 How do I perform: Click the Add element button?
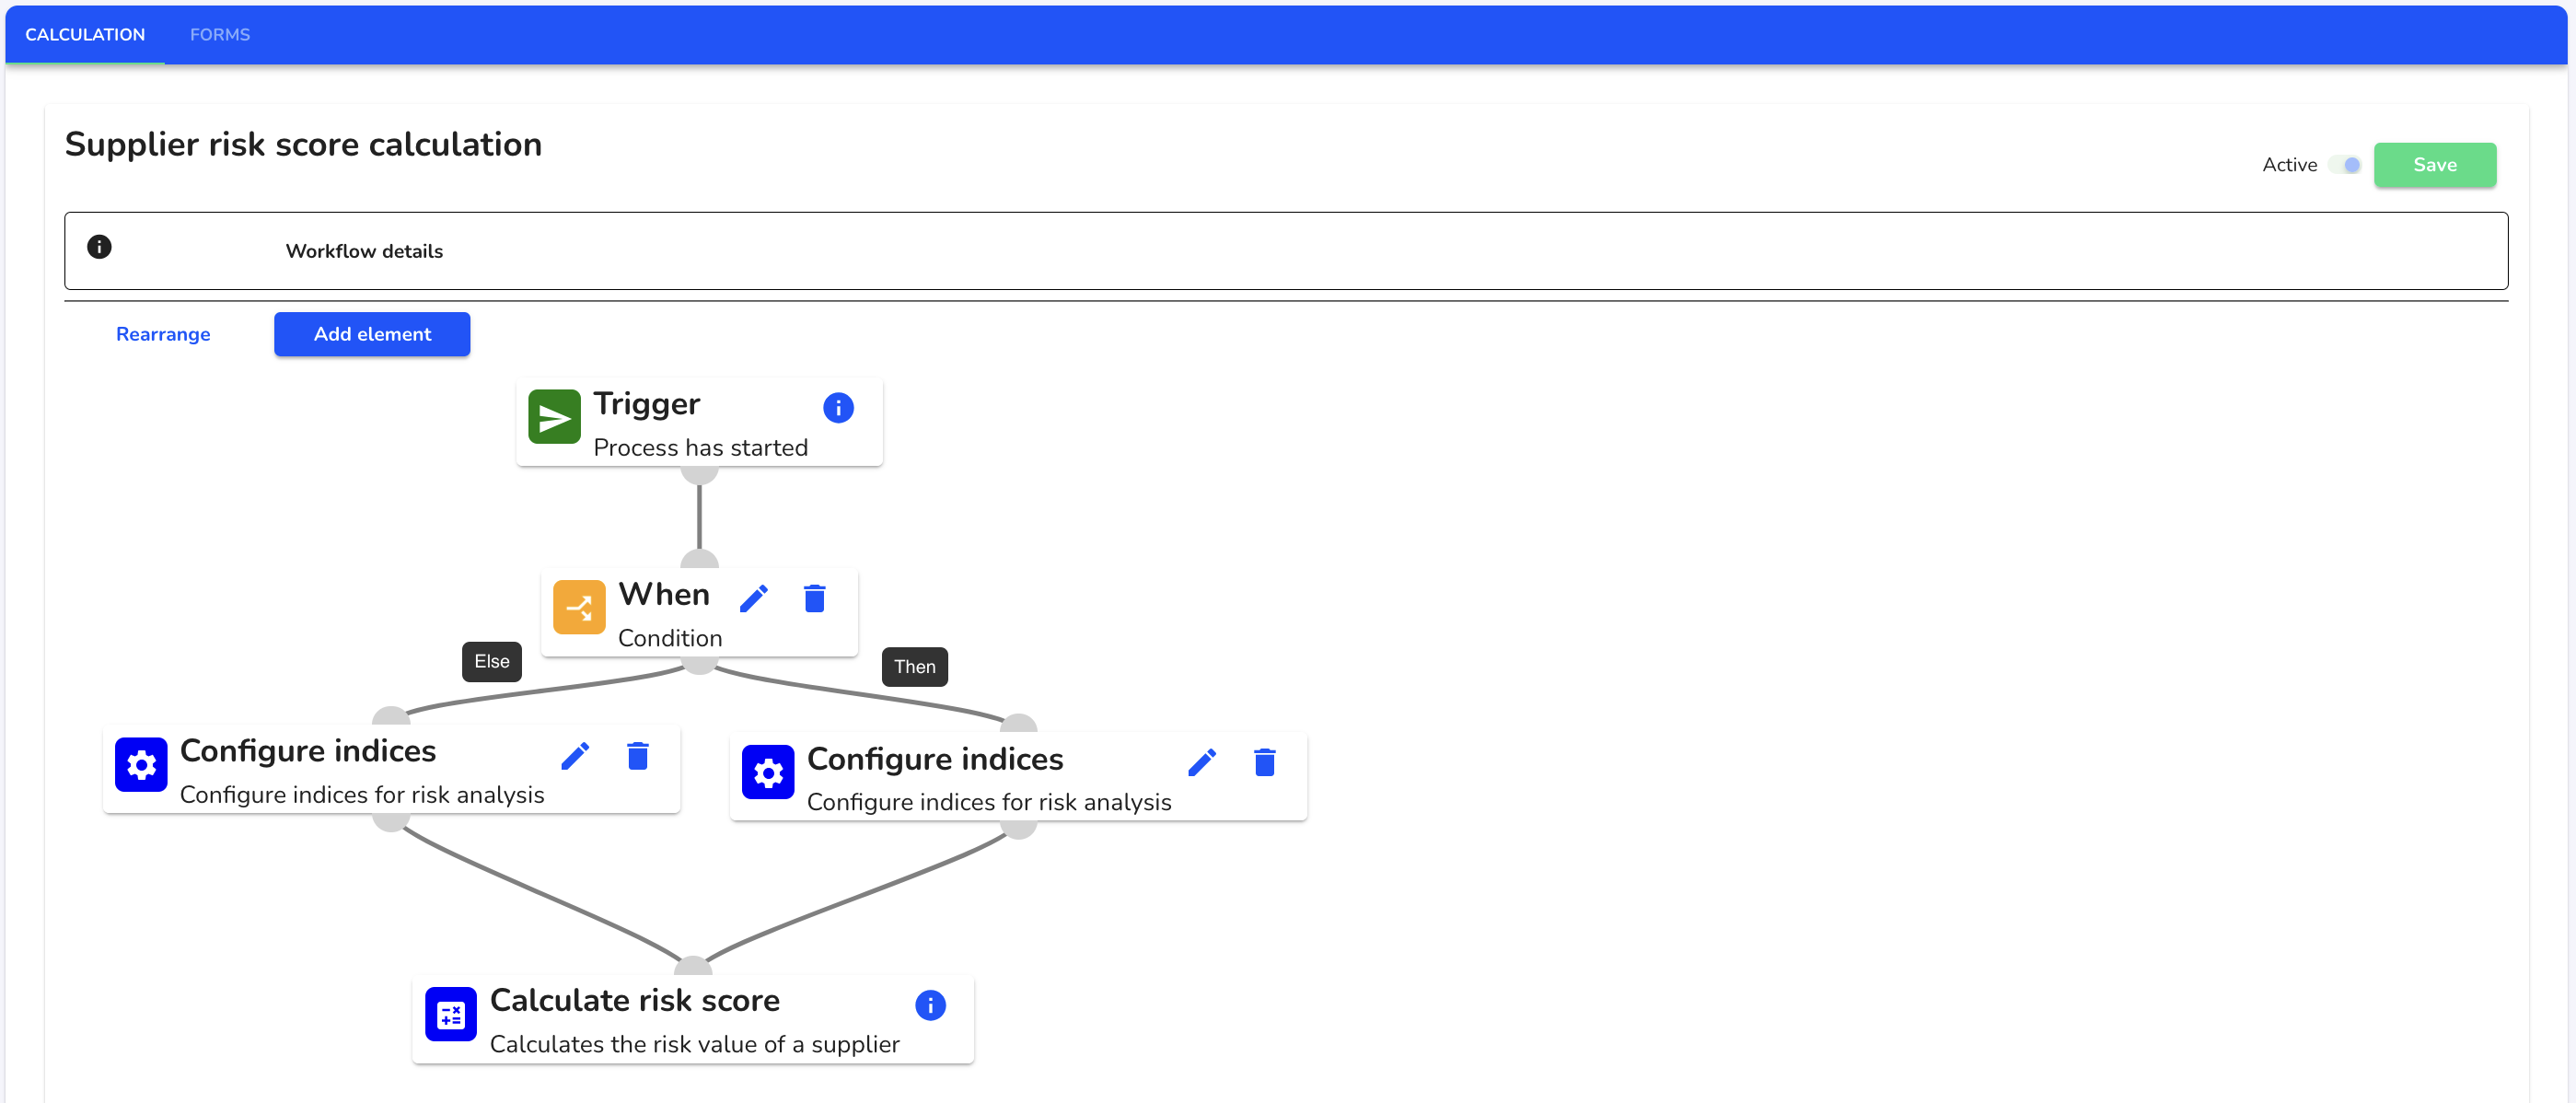pyautogui.click(x=371, y=335)
